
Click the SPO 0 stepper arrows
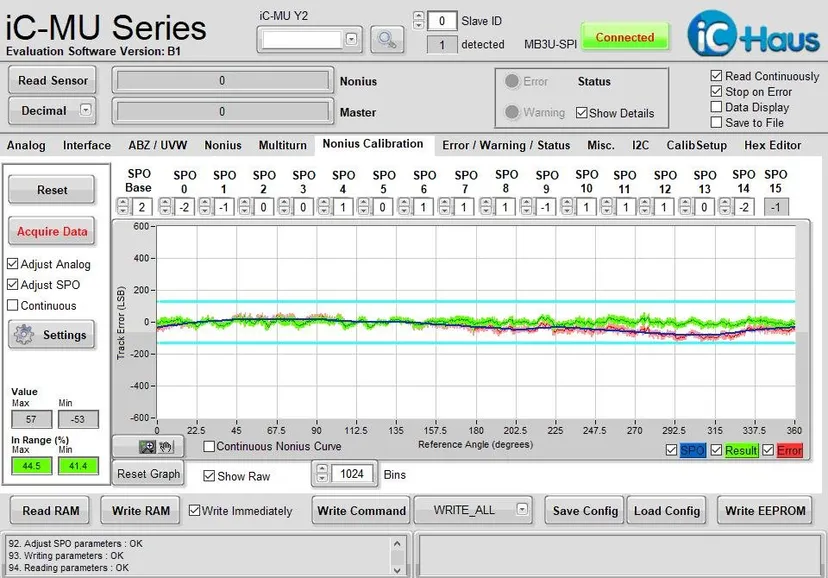click(x=165, y=206)
